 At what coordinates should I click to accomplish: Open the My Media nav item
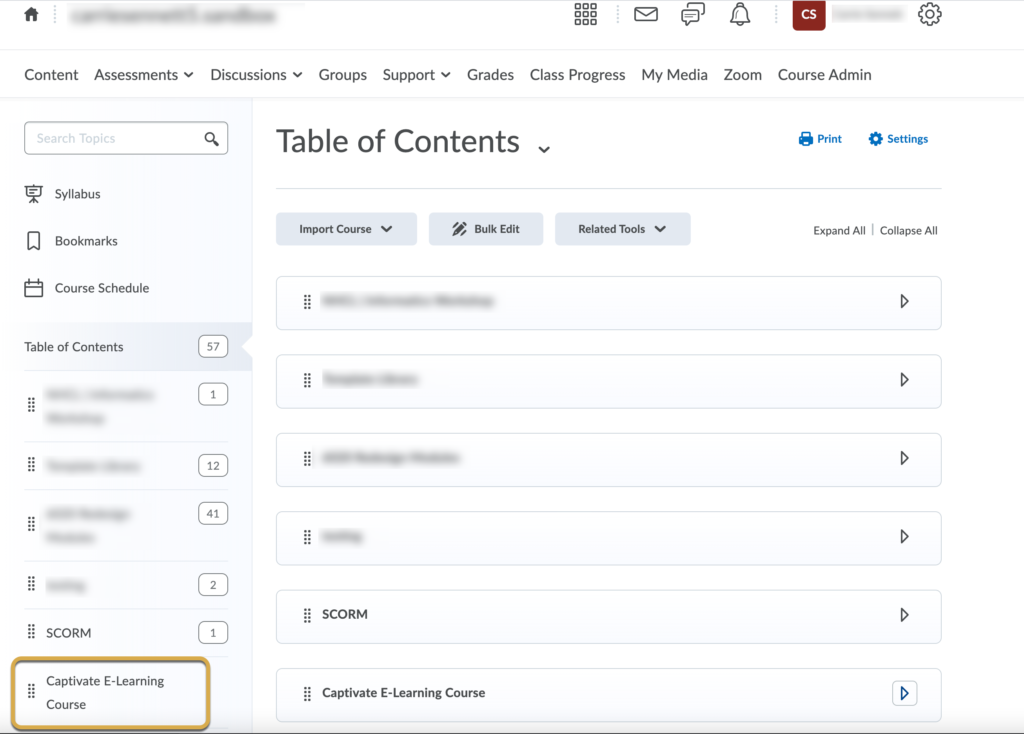674,74
